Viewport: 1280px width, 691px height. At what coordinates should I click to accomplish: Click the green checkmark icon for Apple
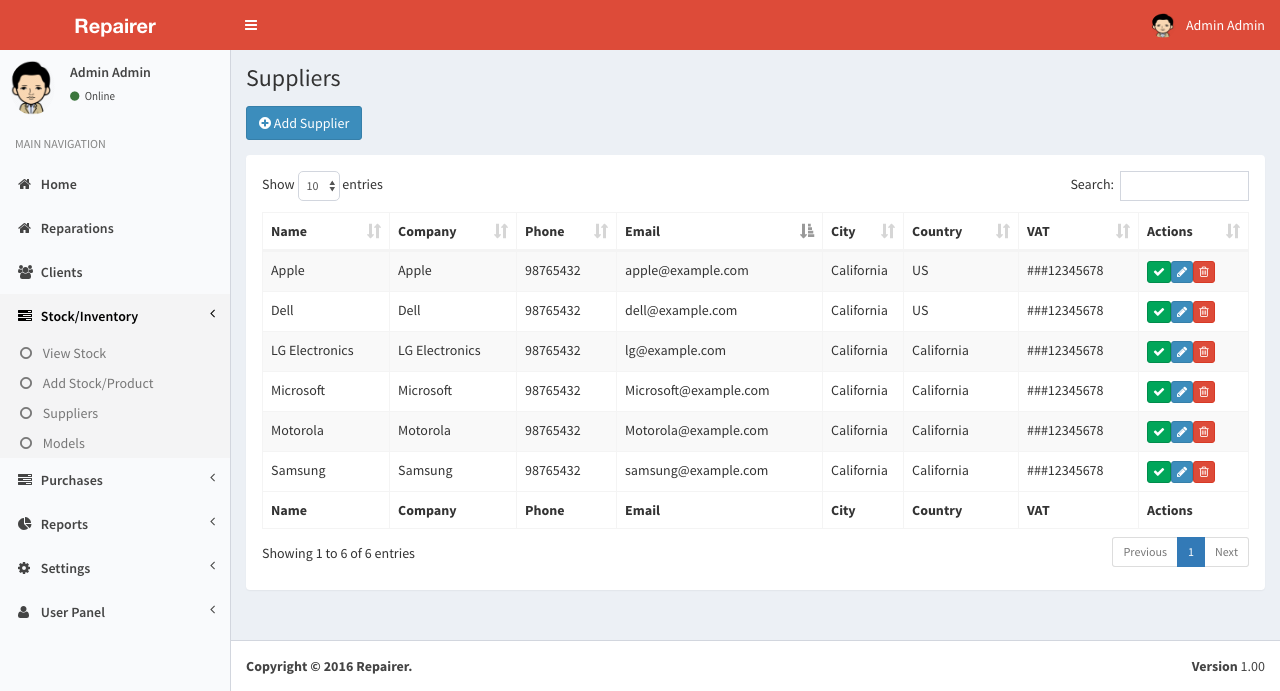[1158, 272]
